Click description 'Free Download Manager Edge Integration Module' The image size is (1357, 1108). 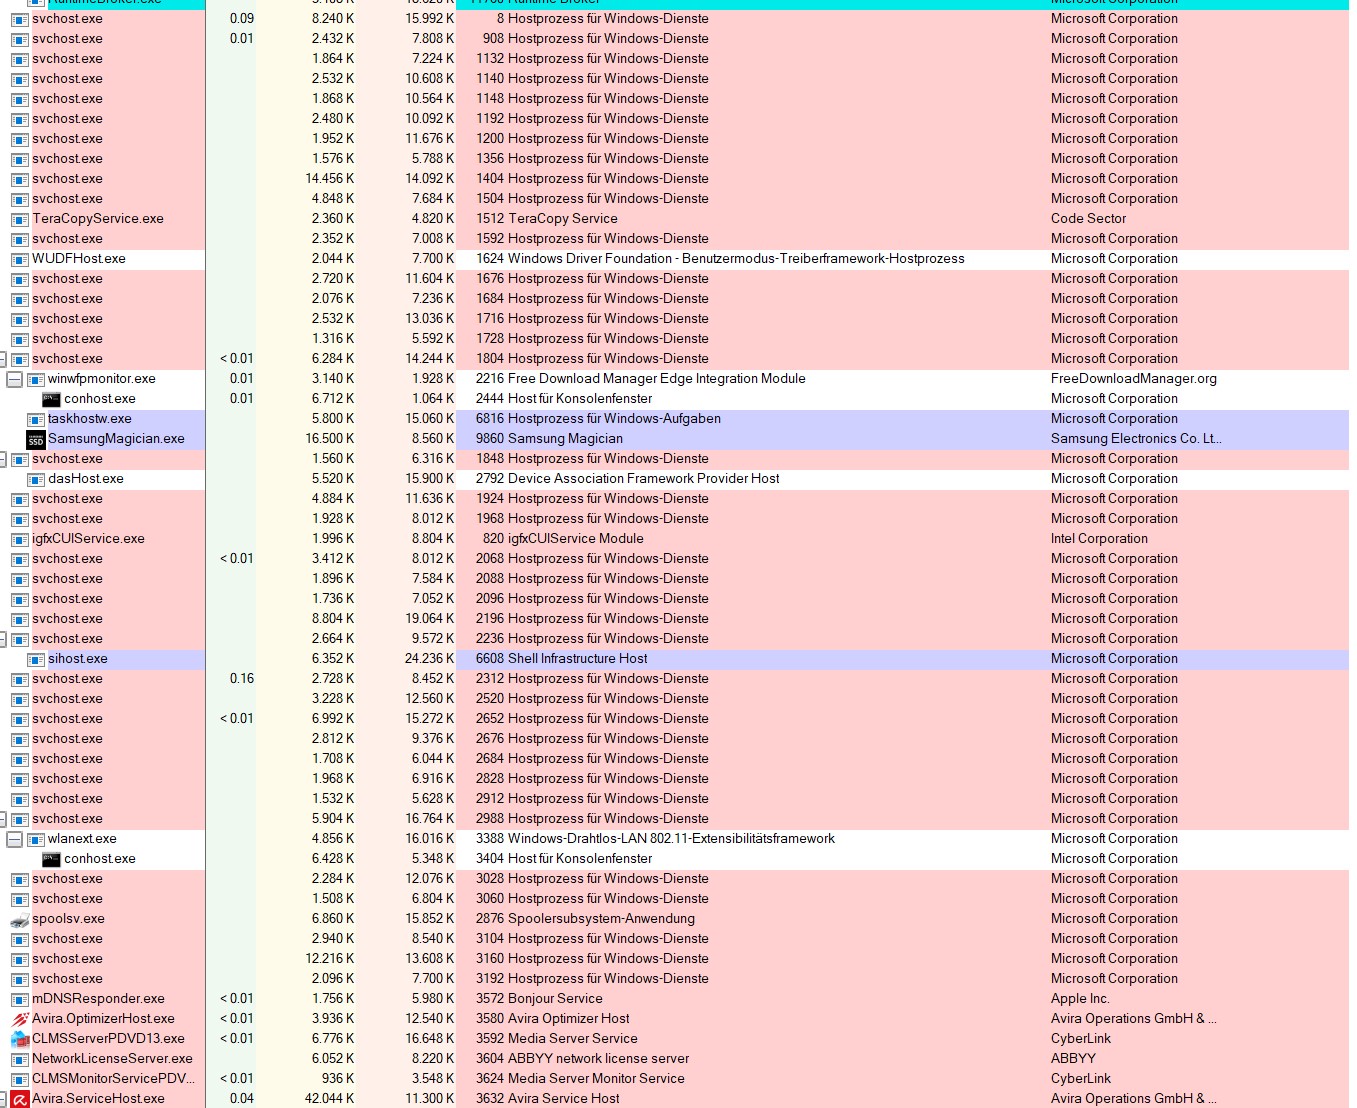coord(656,379)
